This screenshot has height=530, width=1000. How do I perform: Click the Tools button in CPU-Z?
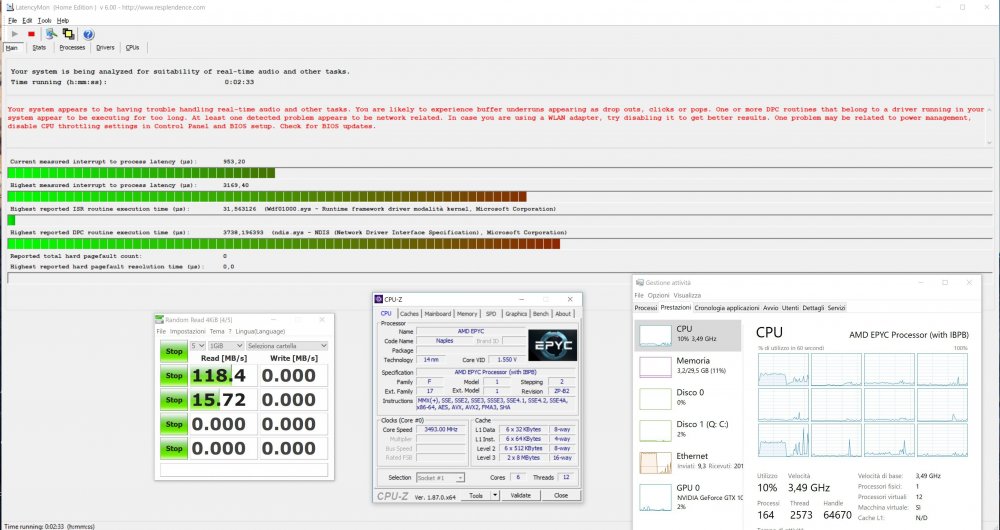[x=476, y=496]
